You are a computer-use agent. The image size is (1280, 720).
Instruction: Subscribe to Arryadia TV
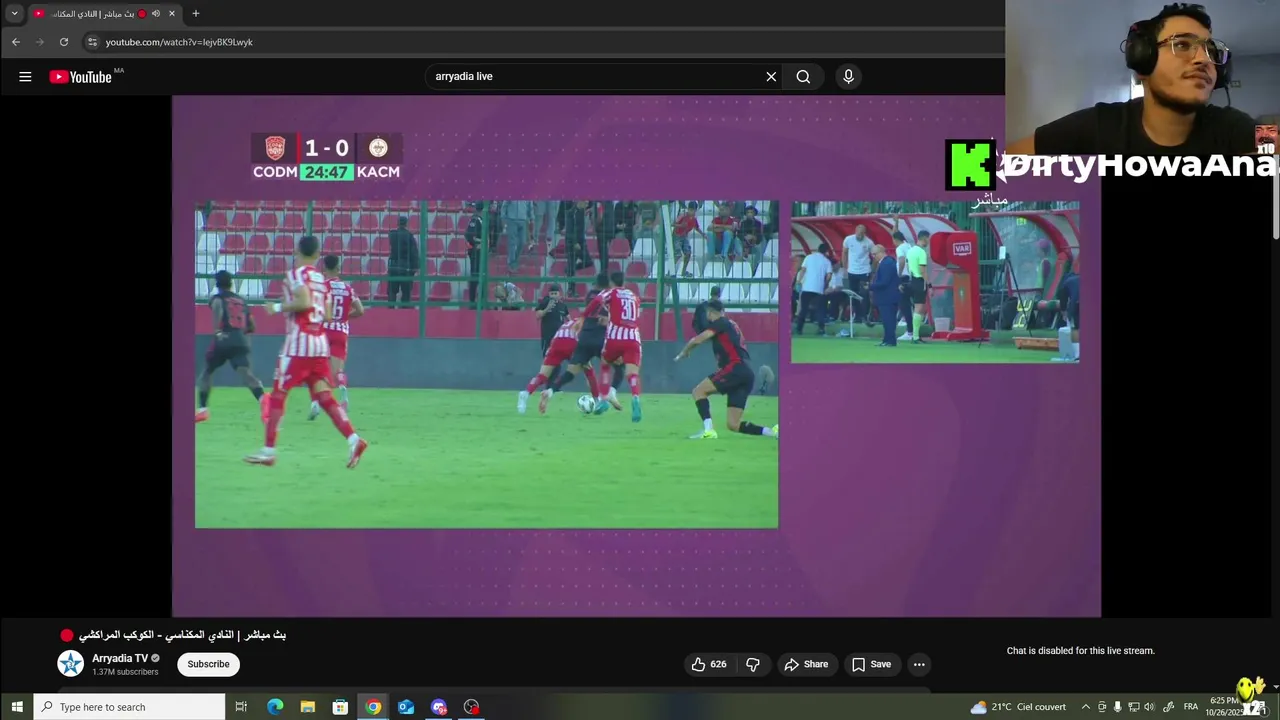click(208, 664)
